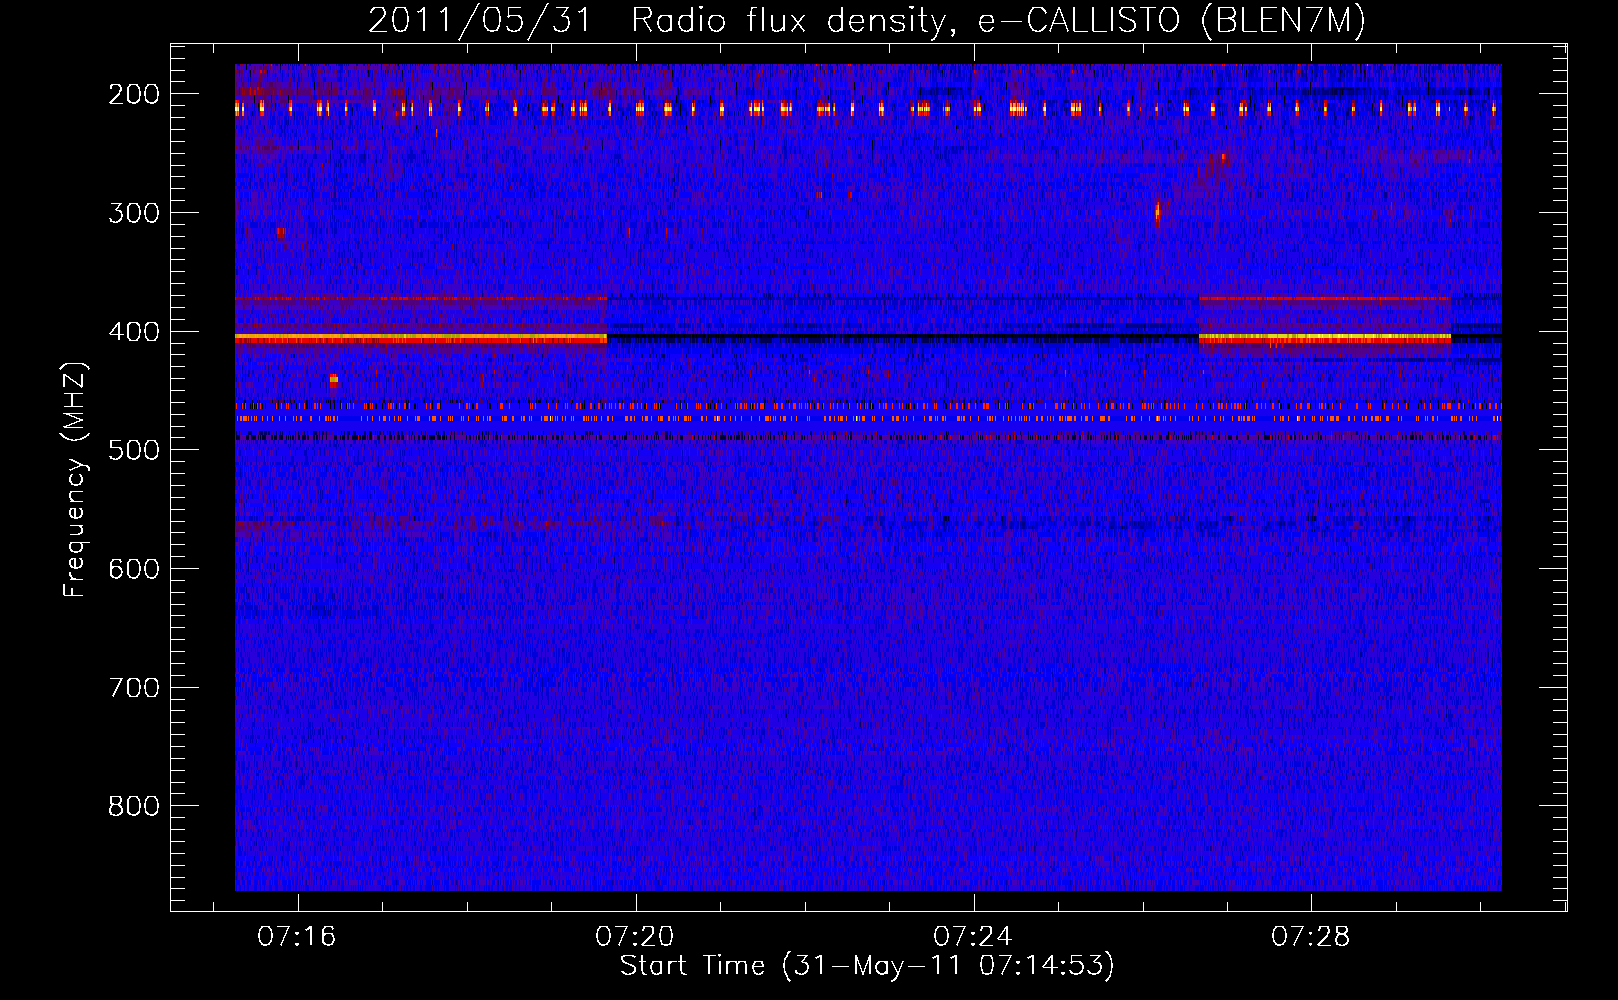Click the plot title mentioning e-CALLISTO (BLEN7M)

coord(867,21)
